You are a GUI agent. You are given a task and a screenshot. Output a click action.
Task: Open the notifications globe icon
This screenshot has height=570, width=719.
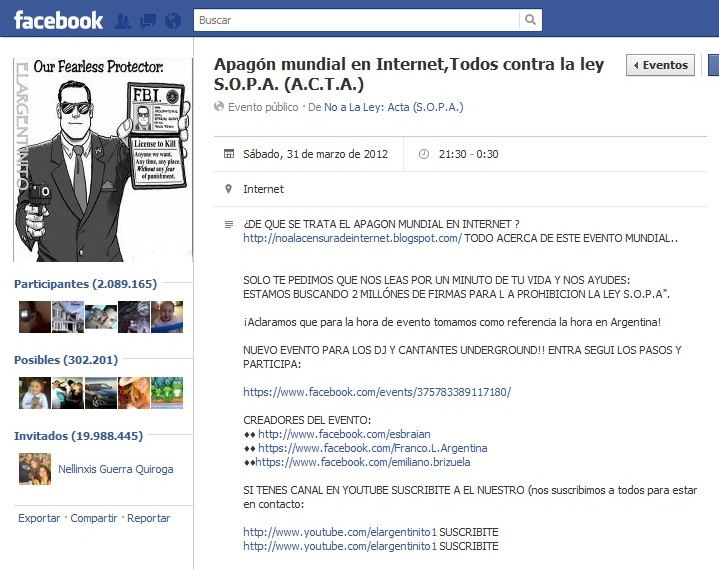173,21
